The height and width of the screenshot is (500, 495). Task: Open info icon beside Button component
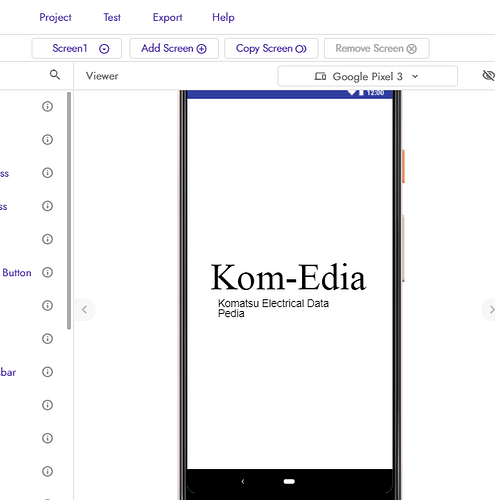[48, 272]
